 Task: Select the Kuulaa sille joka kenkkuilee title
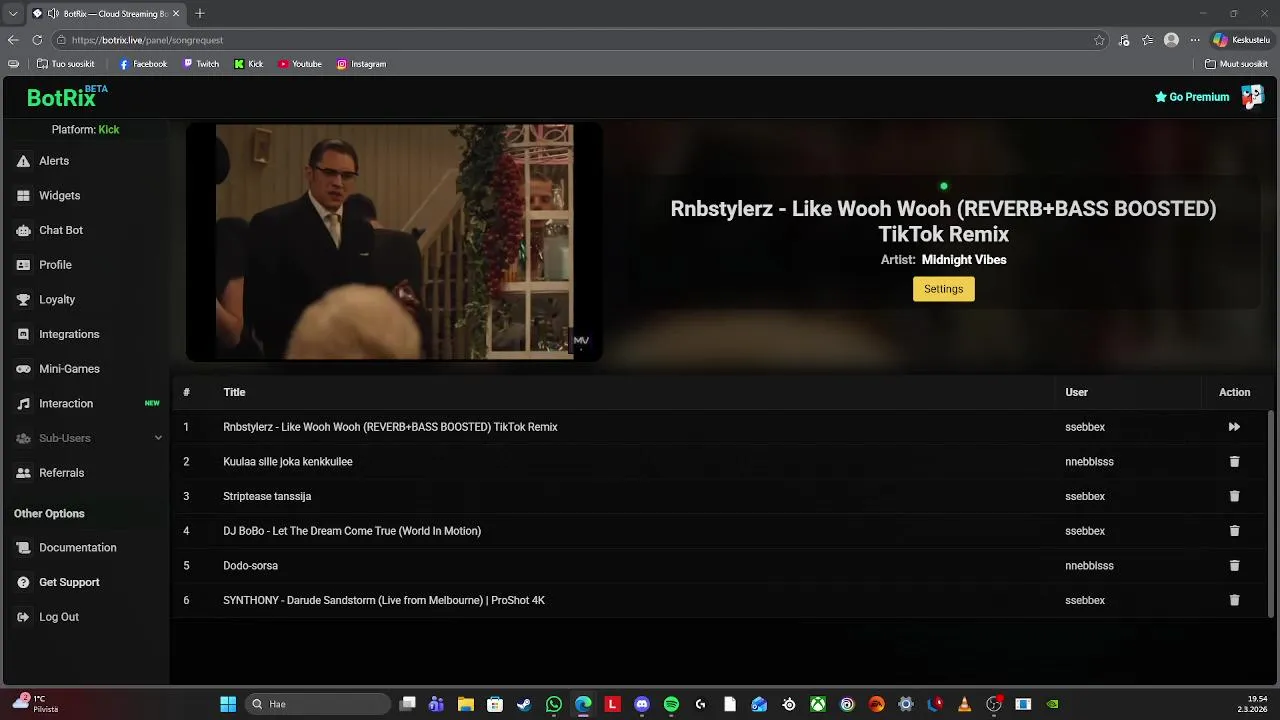click(x=288, y=462)
